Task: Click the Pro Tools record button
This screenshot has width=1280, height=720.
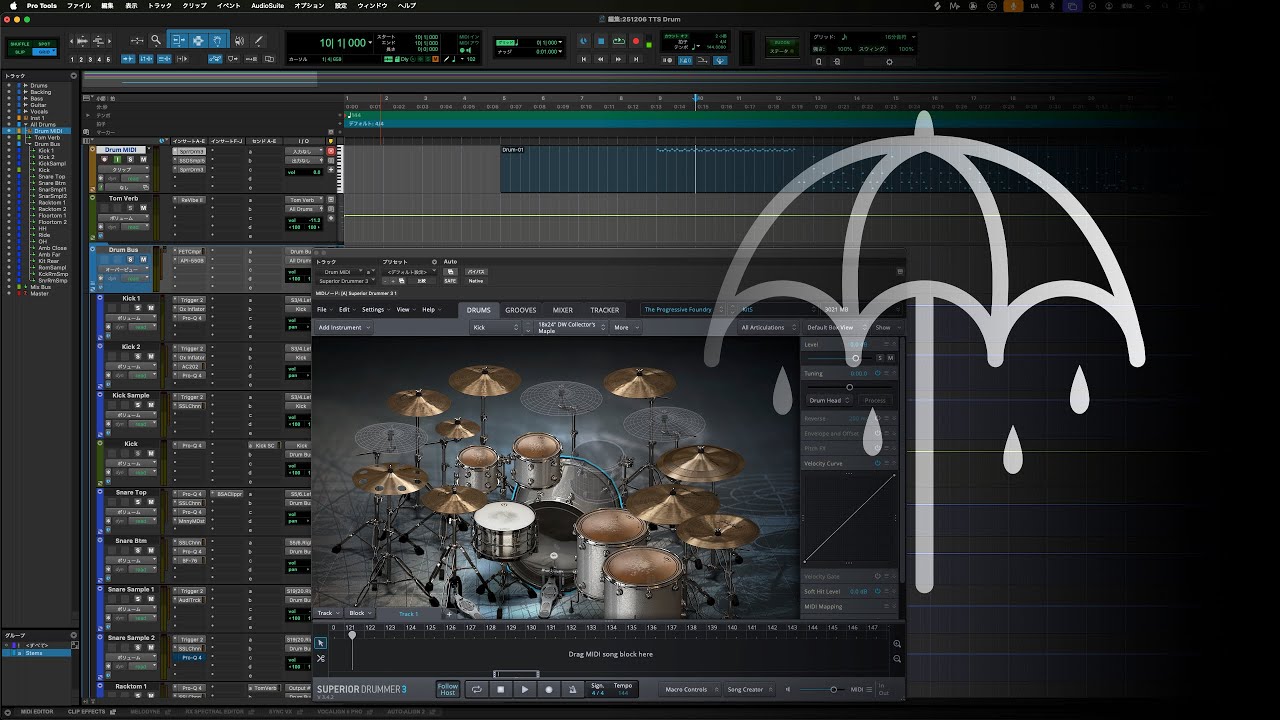Action: (636, 41)
